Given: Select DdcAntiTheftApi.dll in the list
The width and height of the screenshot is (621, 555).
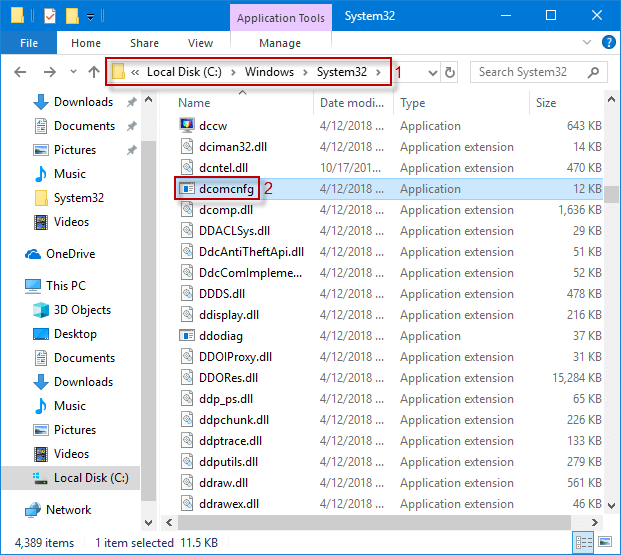Looking at the screenshot, I should coord(251,252).
